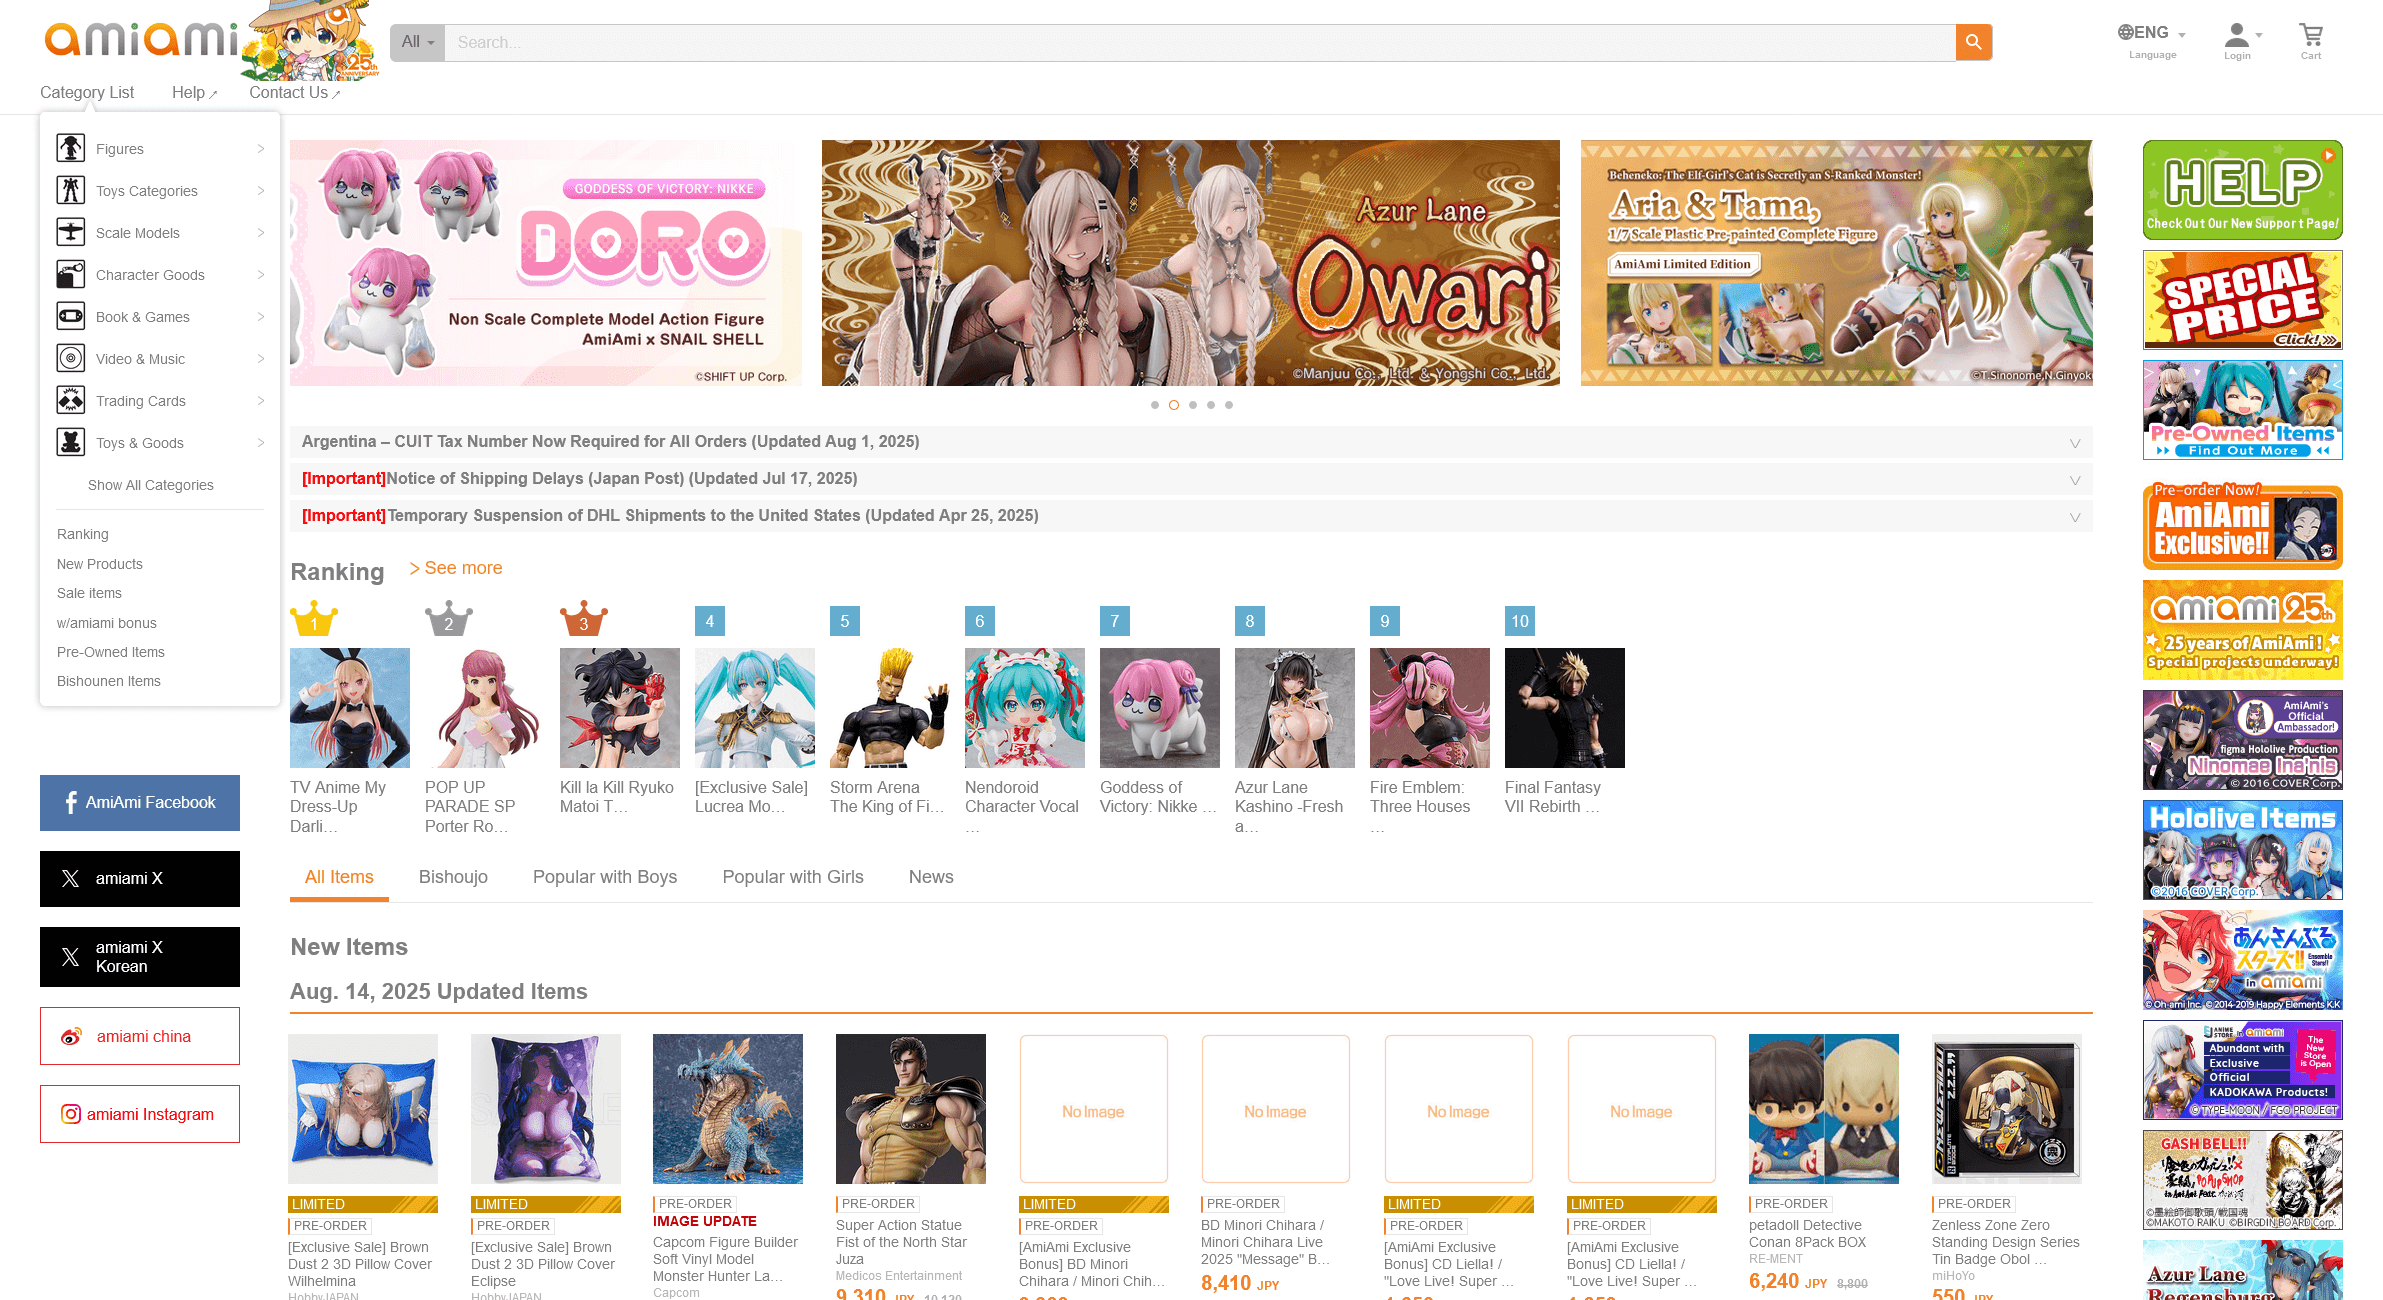The height and width of the screenshot is (1300, 2383).
Task: Open the amiami Instagram button
Action: pyautogui.click(x=140, y=1114)
